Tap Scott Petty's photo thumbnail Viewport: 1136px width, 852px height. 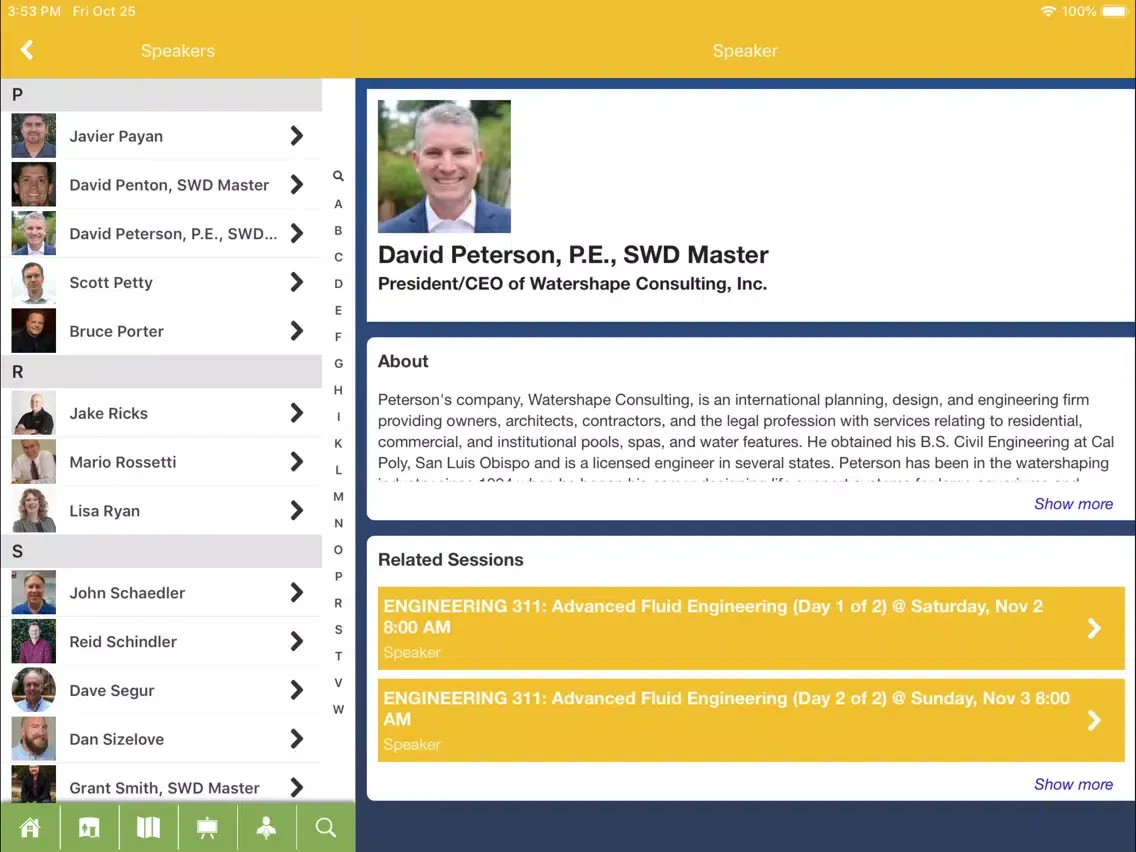pyautogui.click(x=33, y=282)
